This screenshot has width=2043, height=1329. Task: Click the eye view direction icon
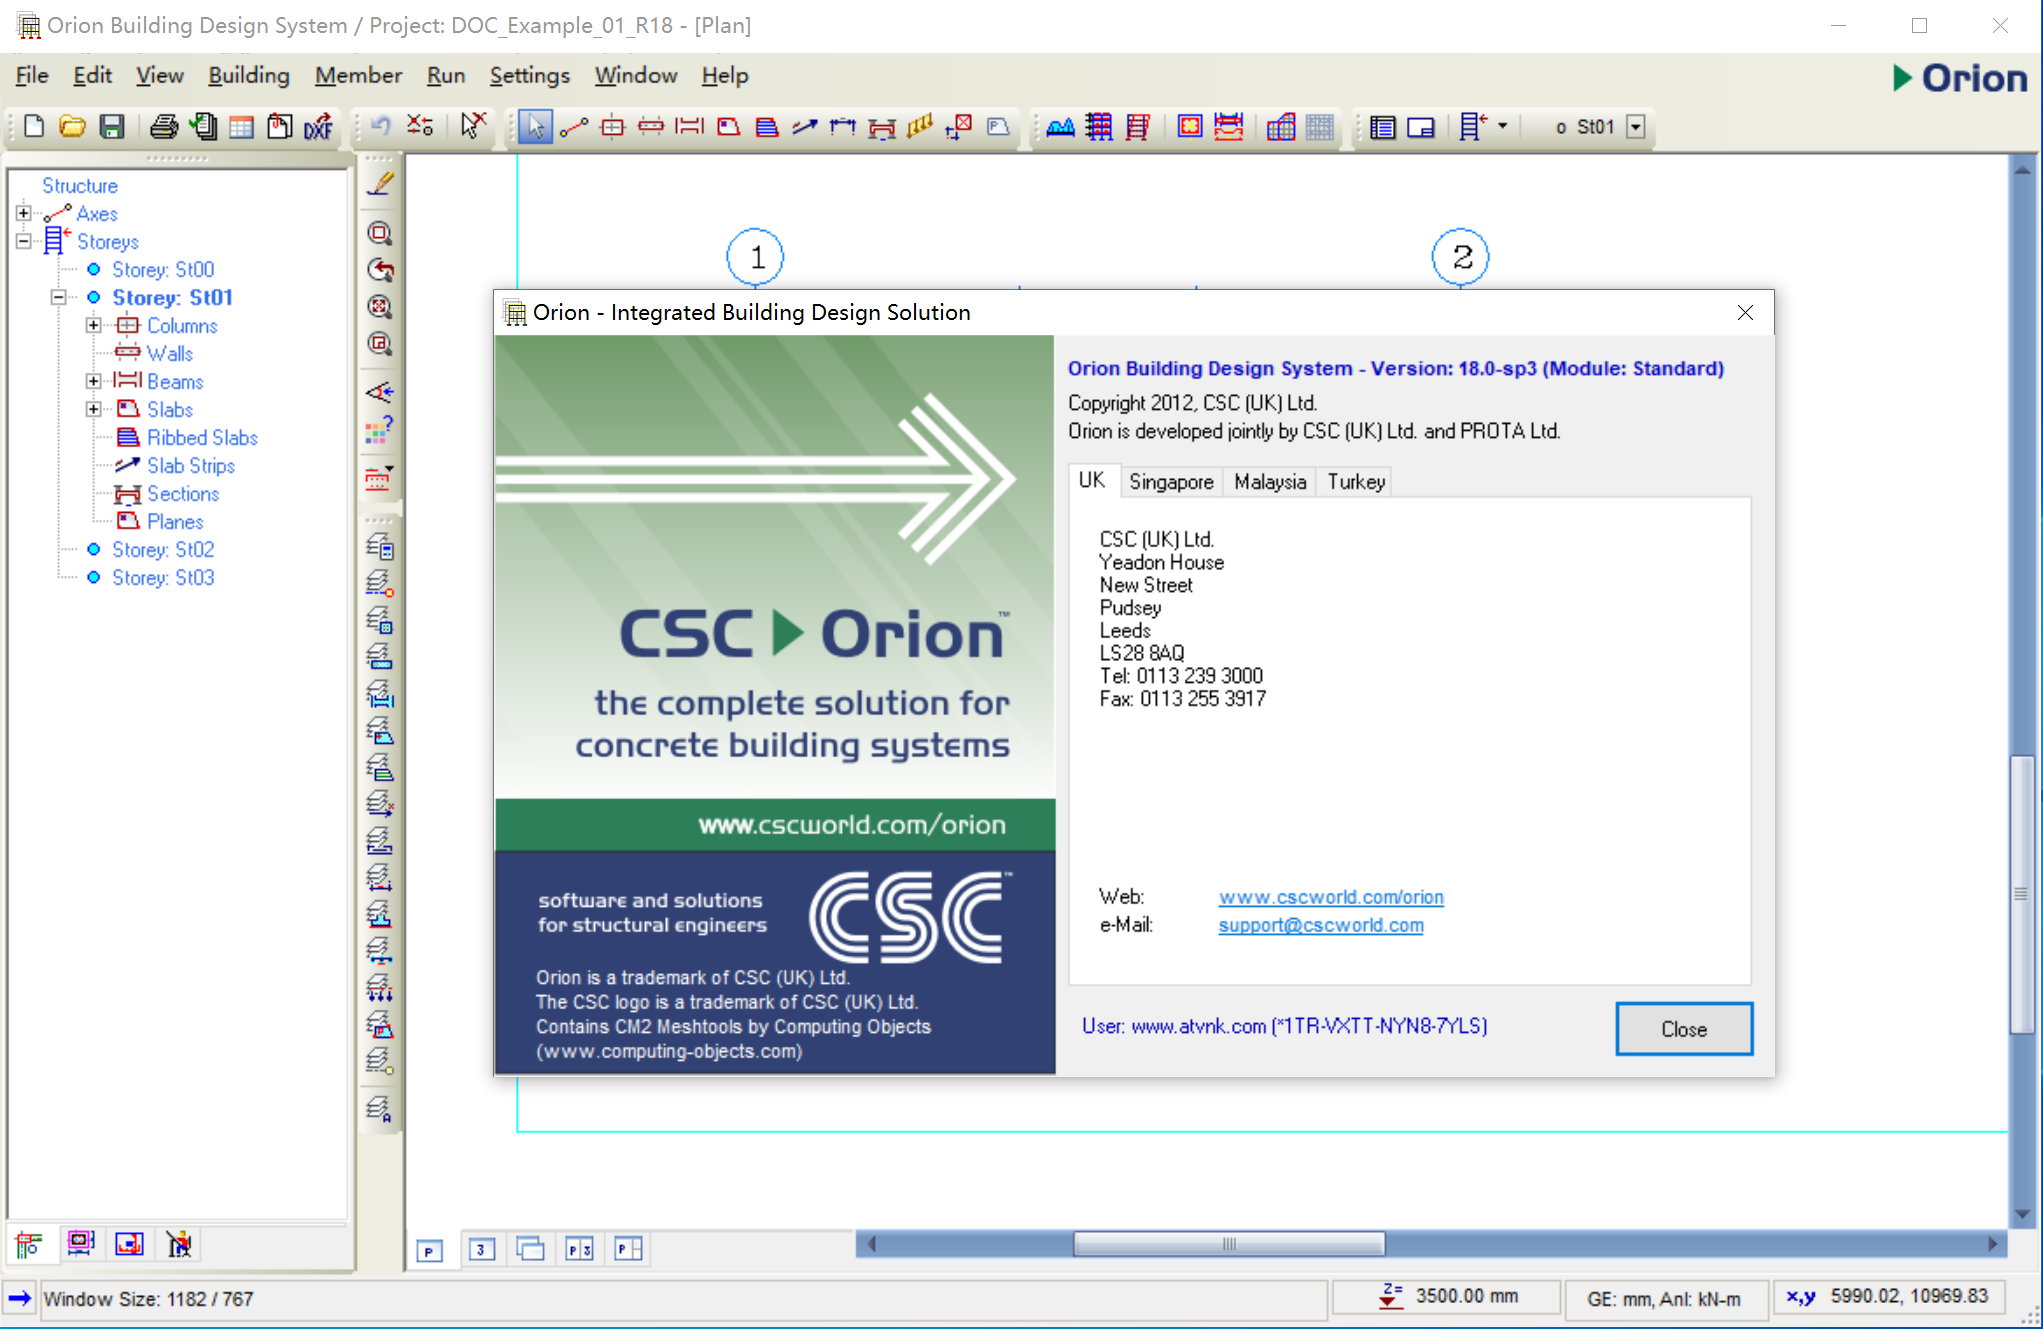pyautogui.click(x=380, y=392)
